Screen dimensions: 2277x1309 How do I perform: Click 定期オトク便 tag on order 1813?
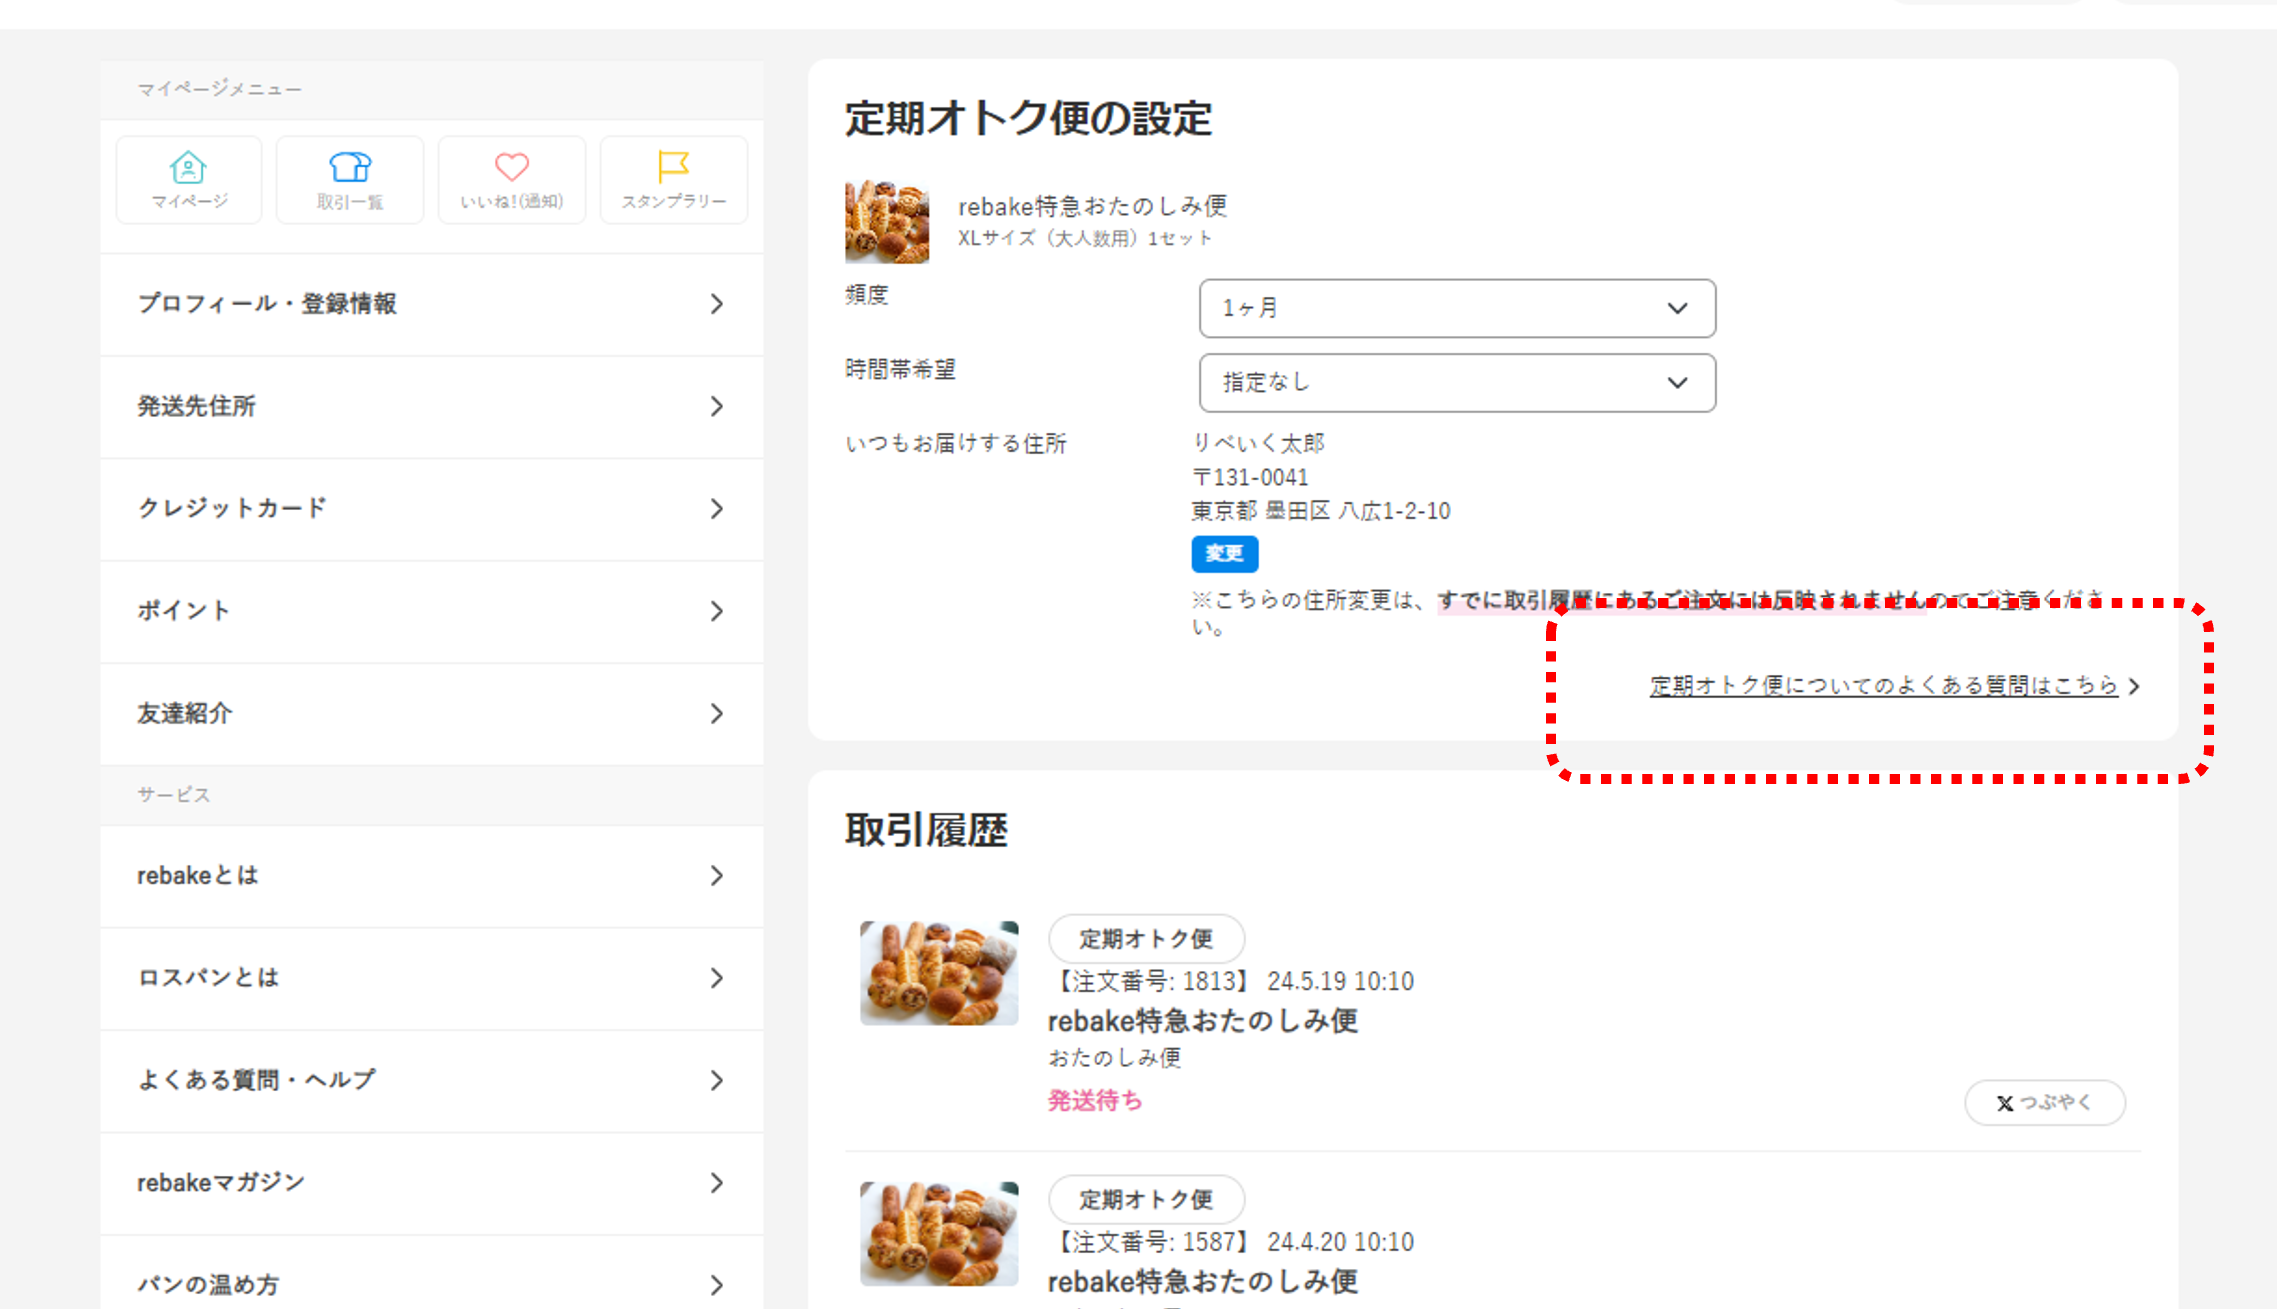point(1146,939)
